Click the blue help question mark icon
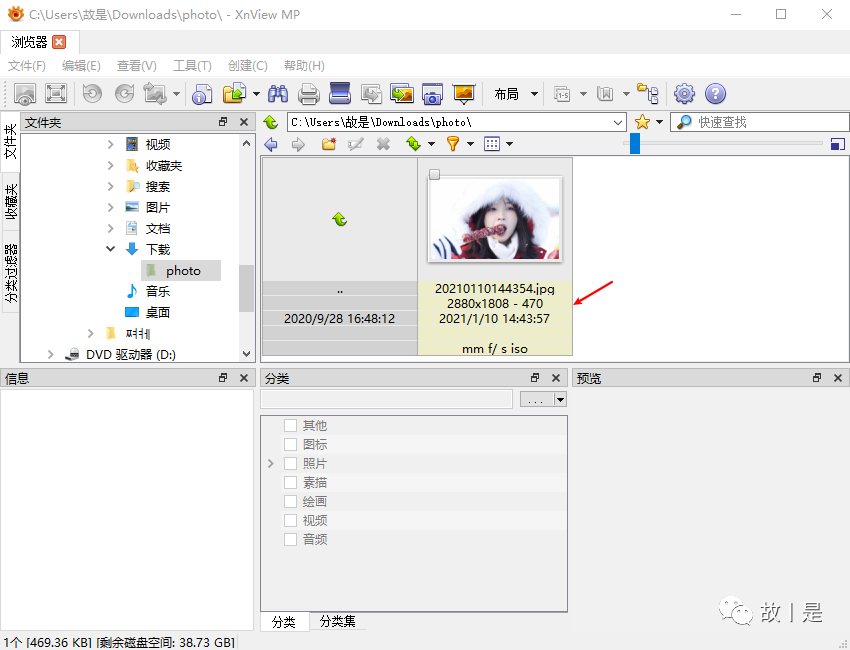Viewport: 850px width, 650px height. 715,94
